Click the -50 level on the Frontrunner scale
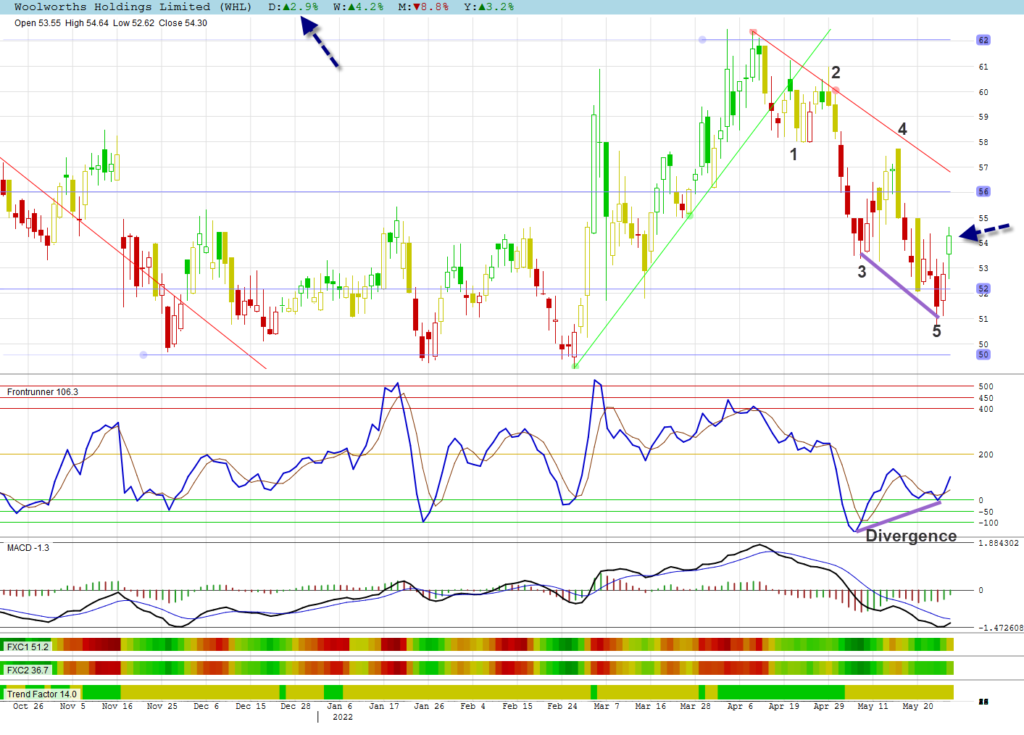The height and width of the screenshot is (735, 1024). (x=985, y=512)
